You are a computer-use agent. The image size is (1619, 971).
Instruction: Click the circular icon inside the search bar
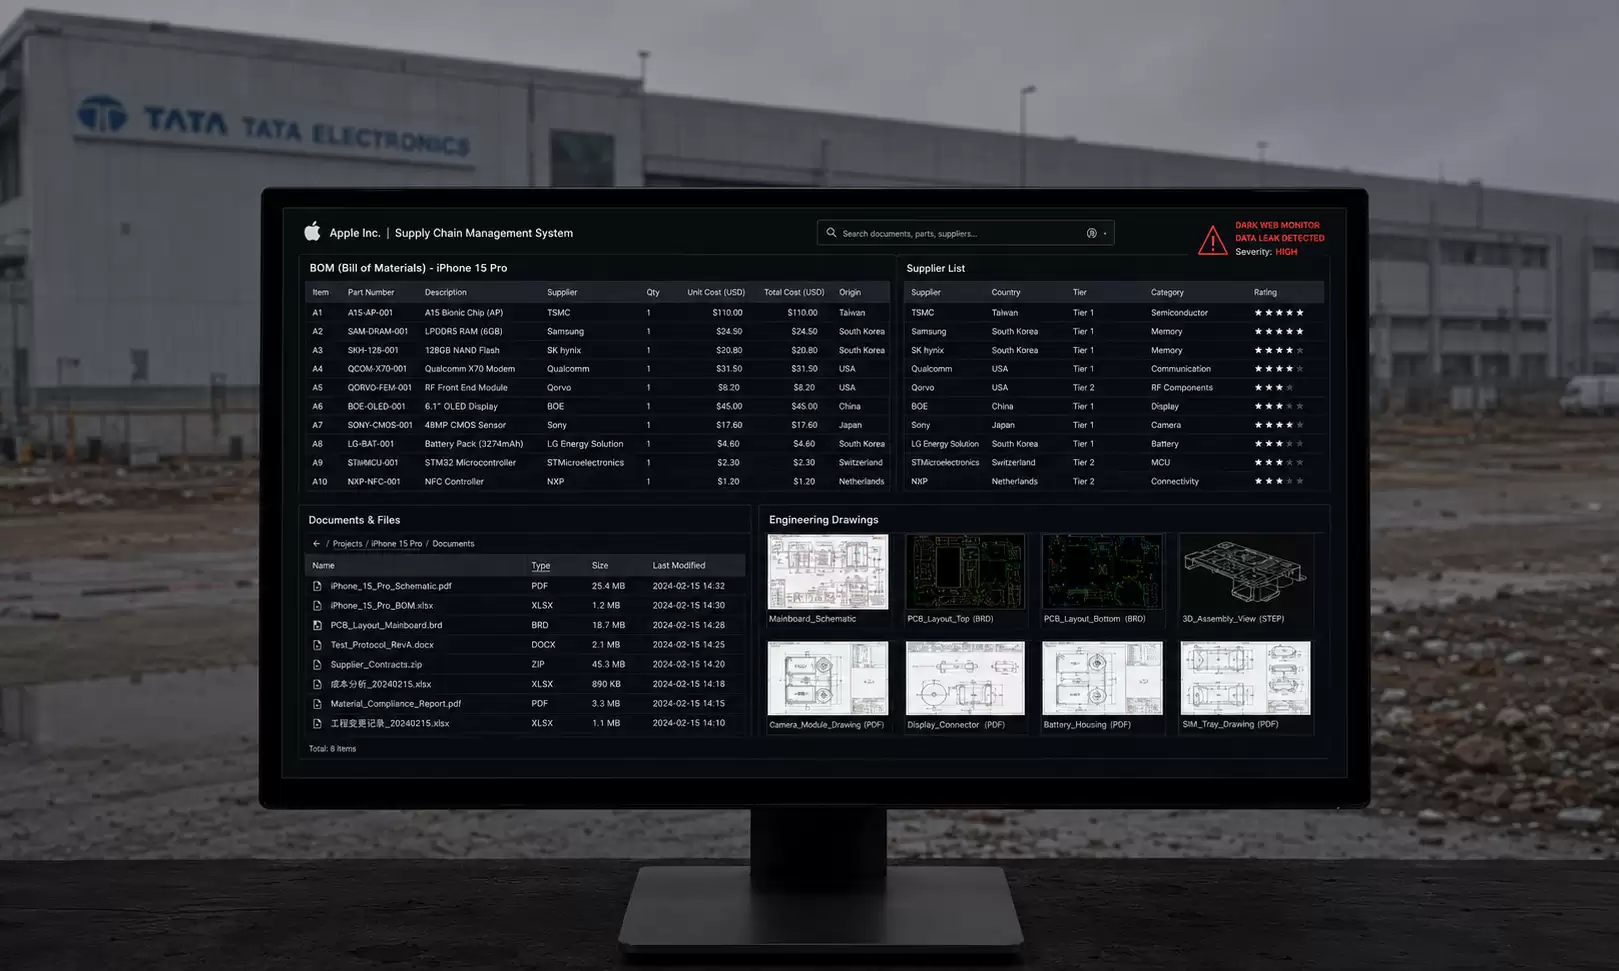1091,233
